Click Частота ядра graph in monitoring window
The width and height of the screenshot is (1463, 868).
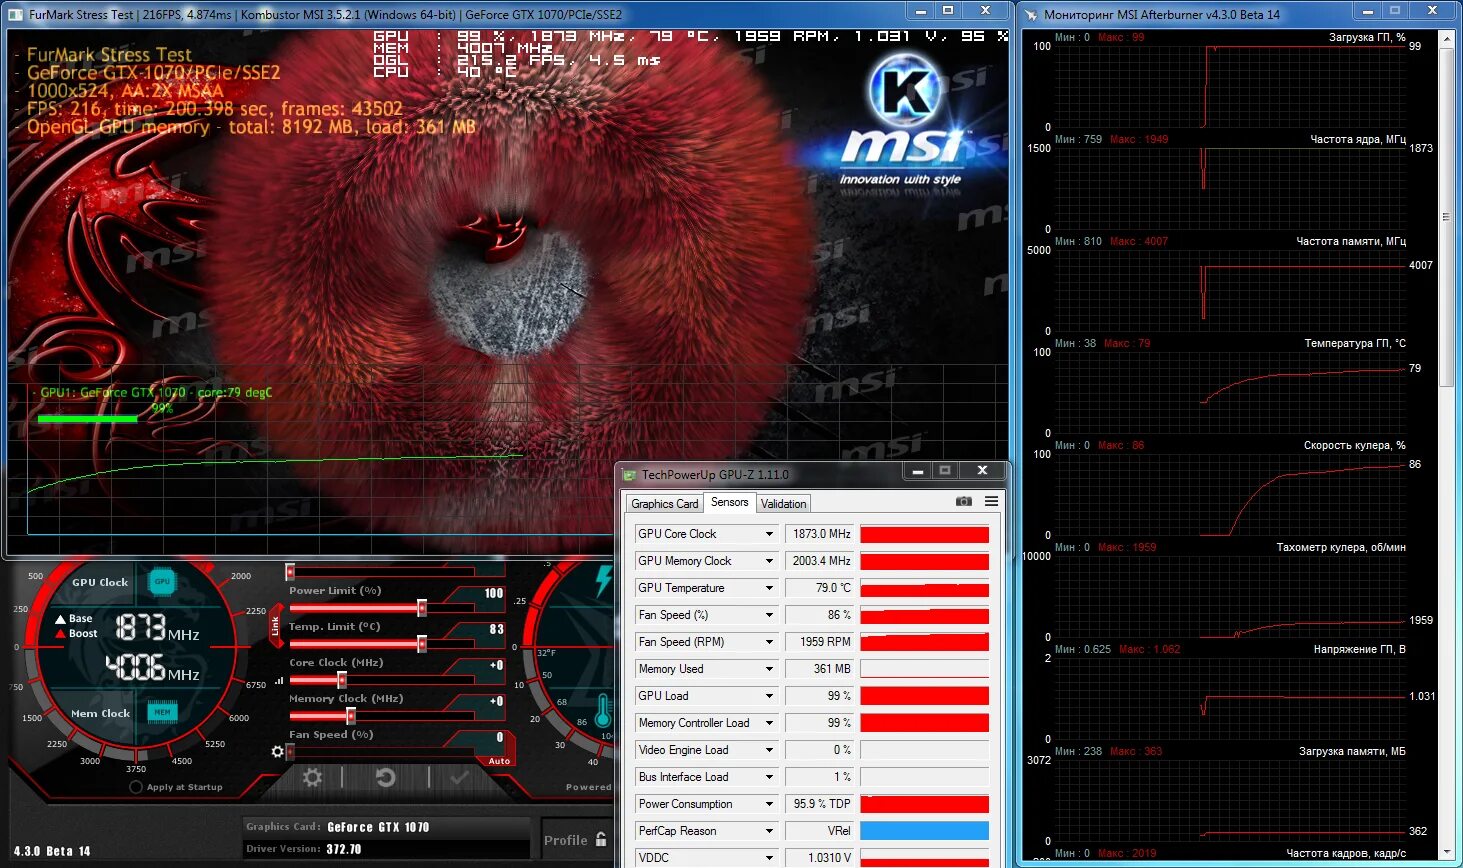tap(1230, 188)
